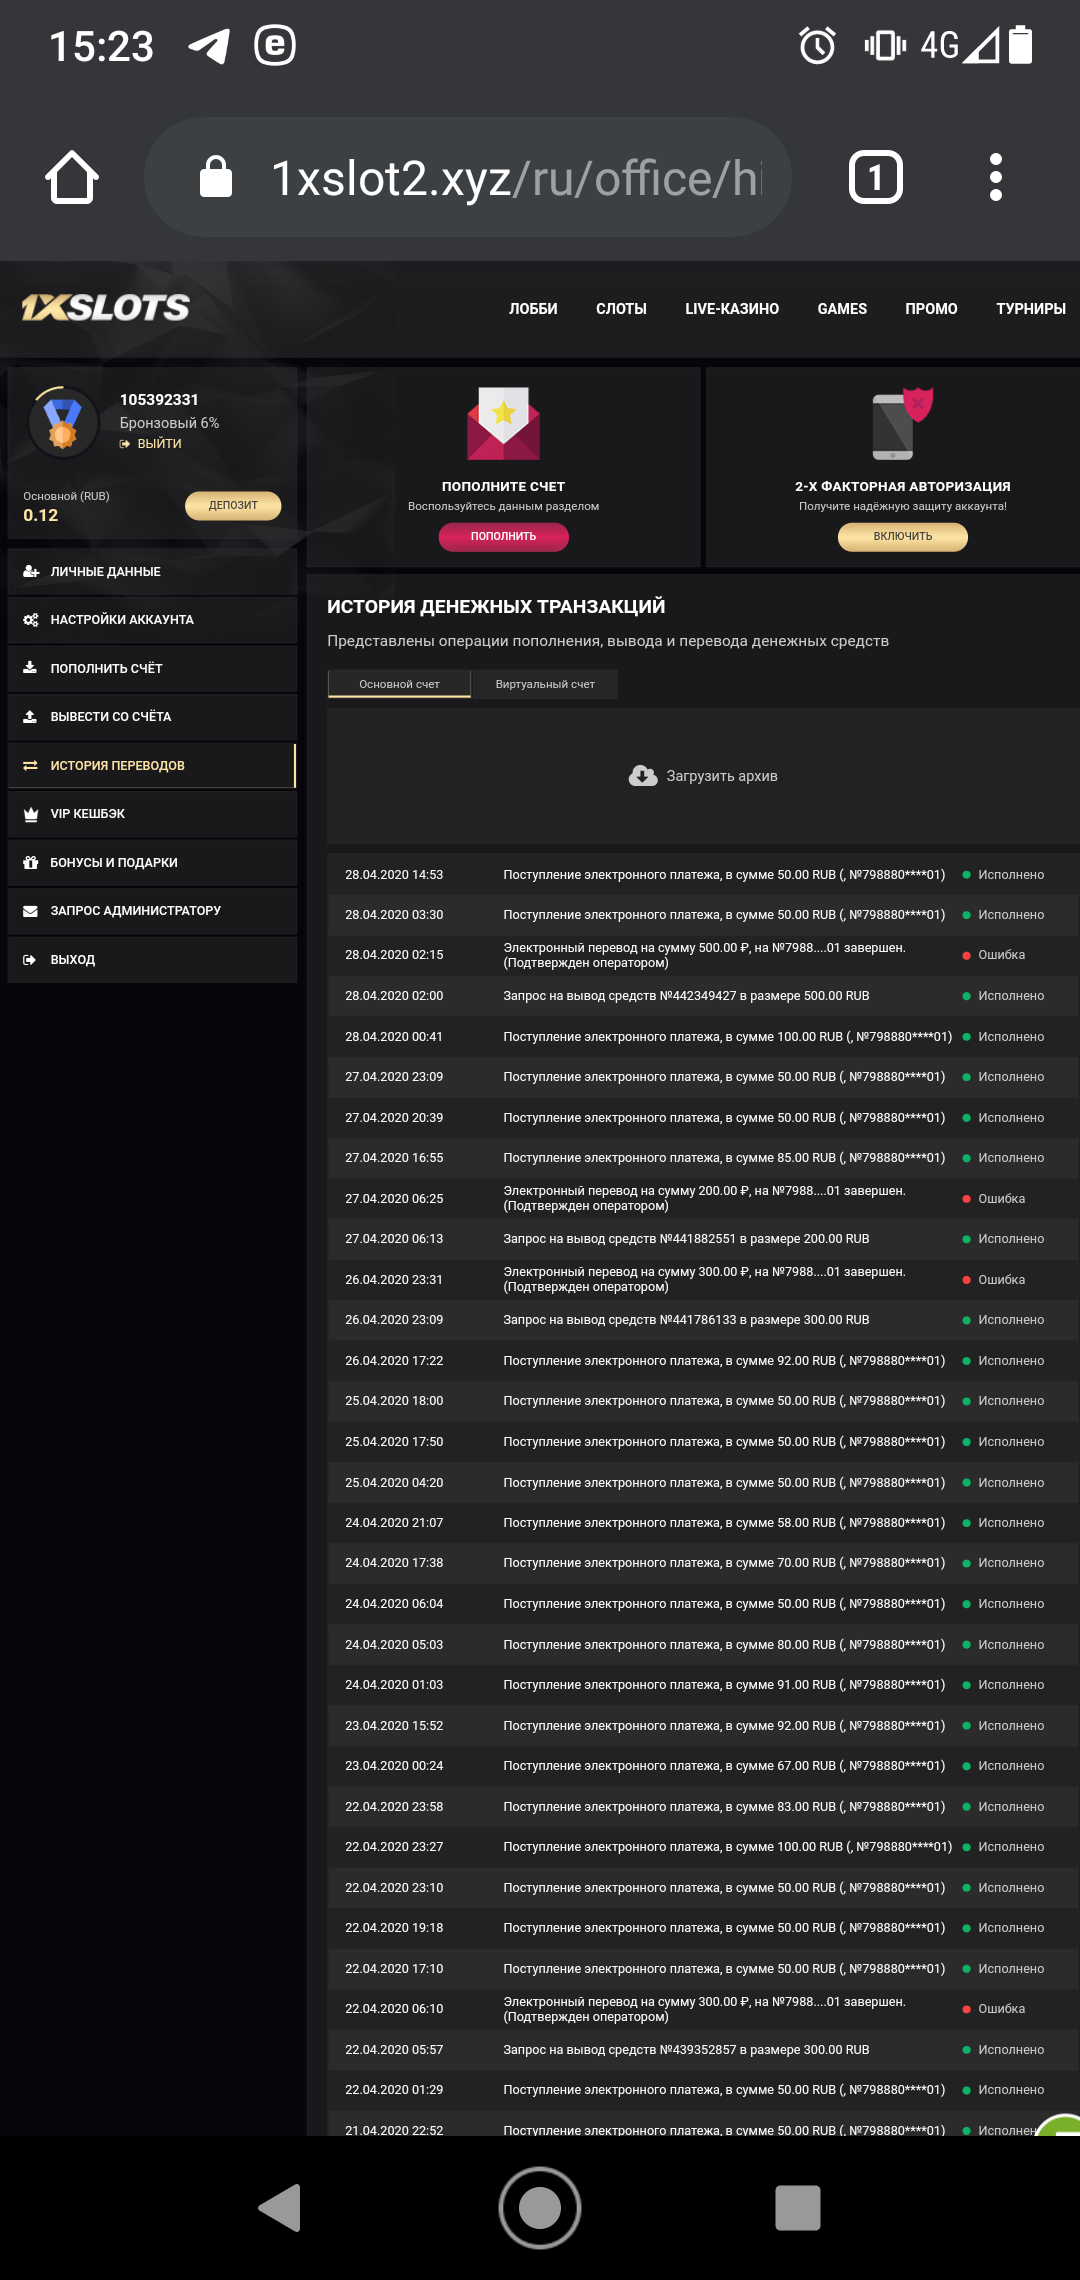Click the two-factor phone shield icon

coord(902,423)
